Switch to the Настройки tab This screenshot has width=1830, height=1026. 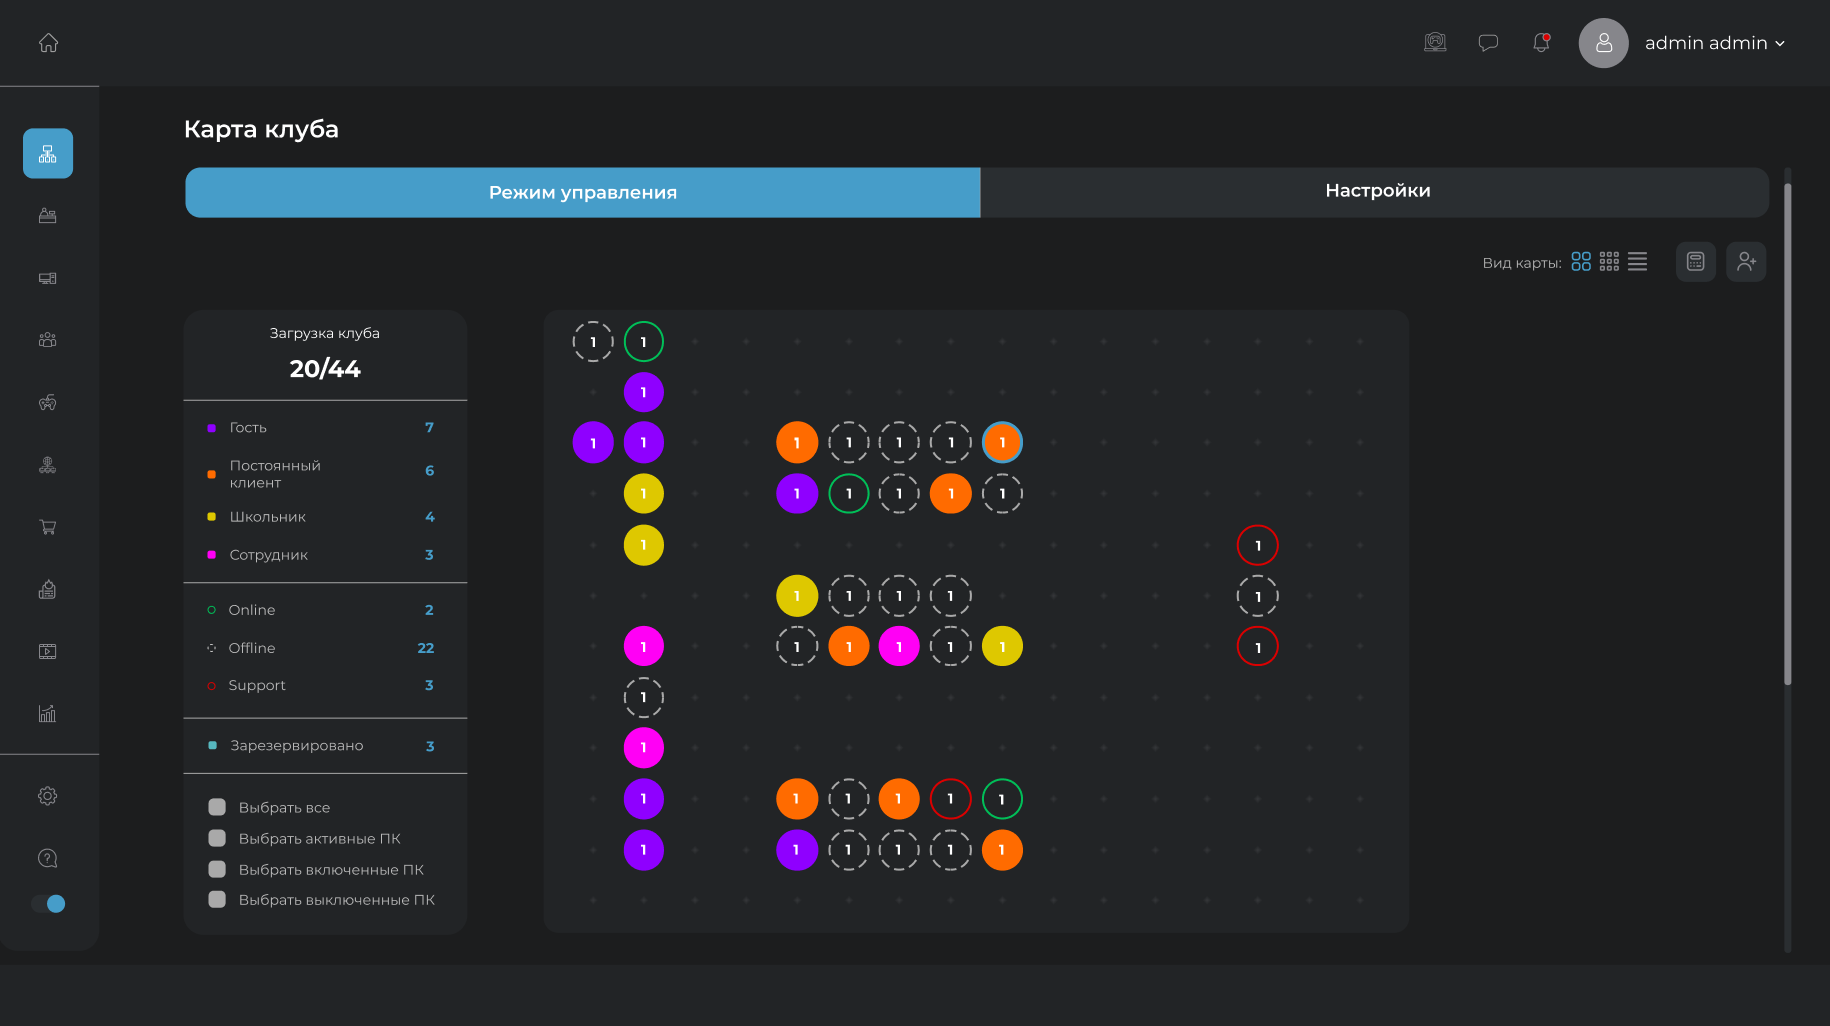point(1376,191)
